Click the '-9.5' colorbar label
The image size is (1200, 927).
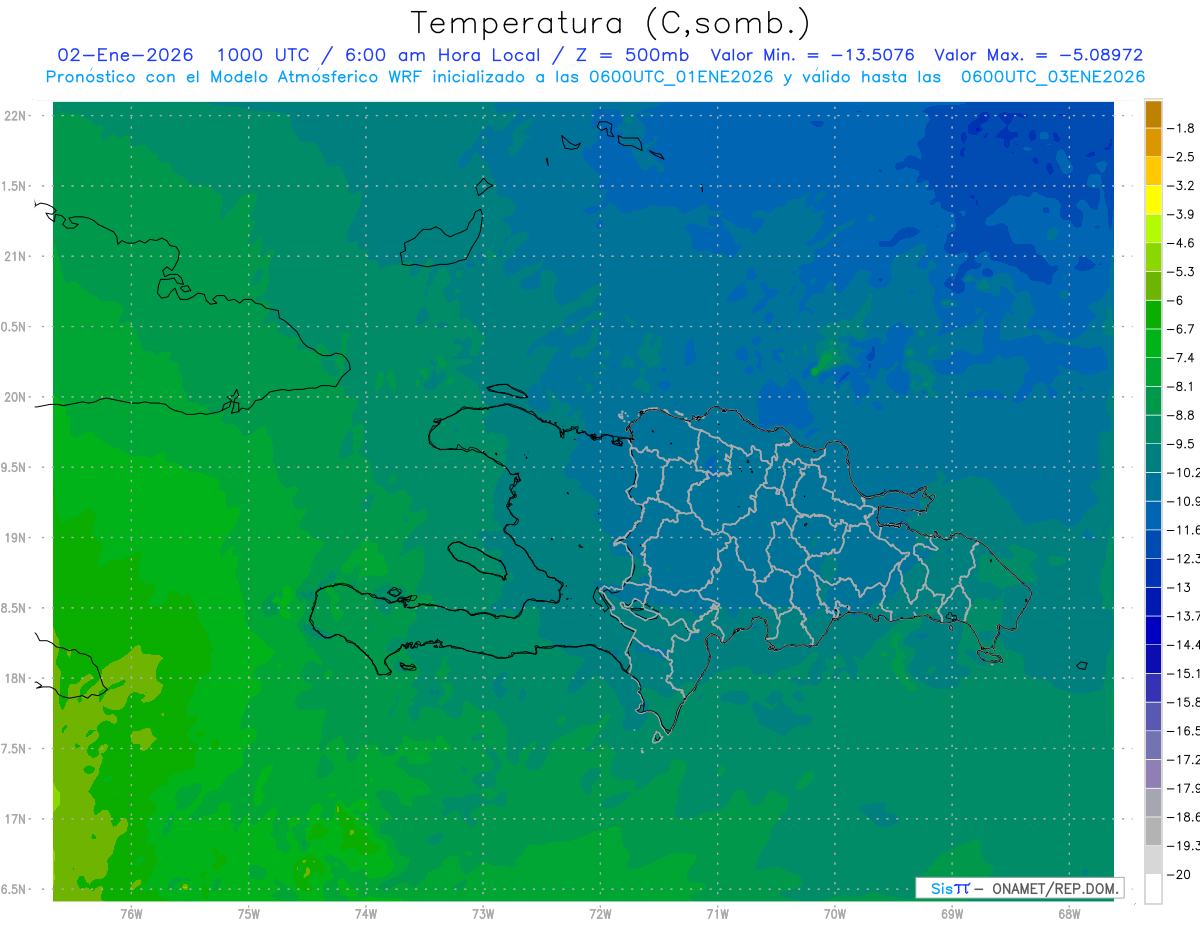pyautogui.click(x=1183, y=444)
